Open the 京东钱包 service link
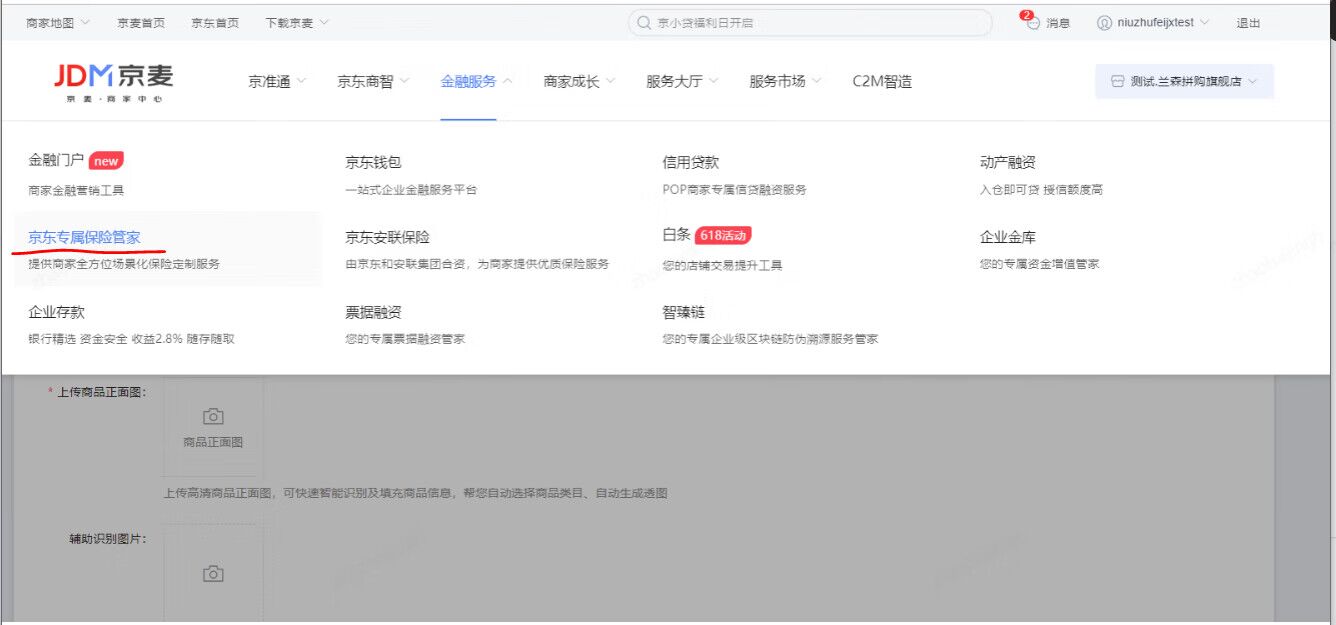Image resolution: width=1336 pixels, height=625 pixels. [x=375, y=160]
